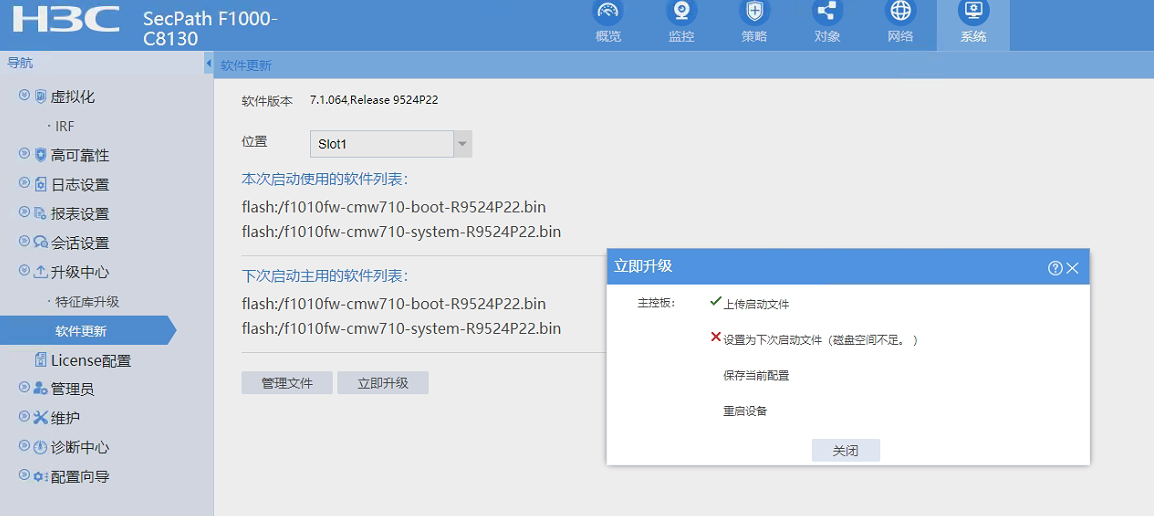Open License配置 navigation item
This screenshot has width=1154, height=516.
click(x=91, y=361)
